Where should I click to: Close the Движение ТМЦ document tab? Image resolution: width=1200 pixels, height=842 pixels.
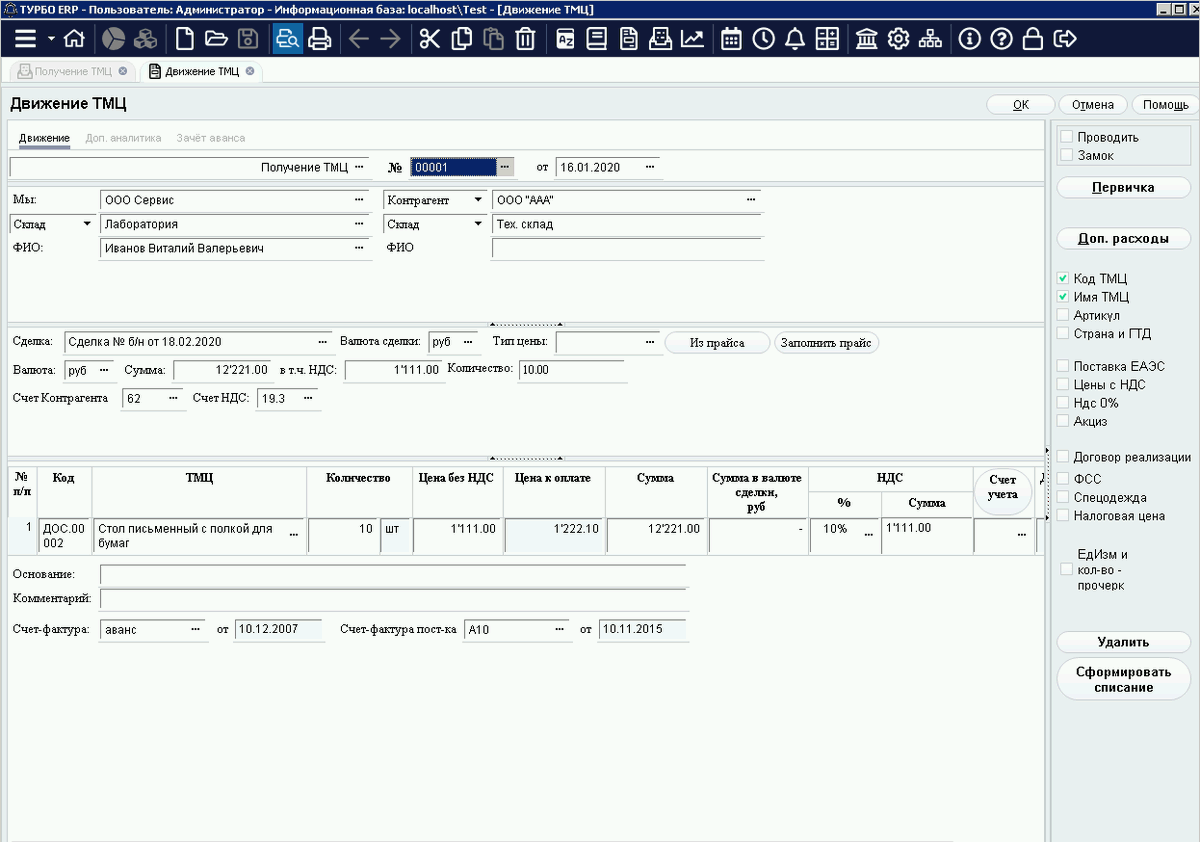point(250,72)
